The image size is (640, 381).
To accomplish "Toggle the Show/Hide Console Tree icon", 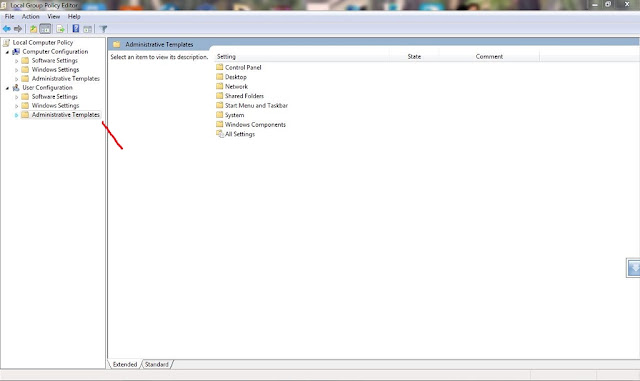I will pyautogui.click(x=45, y=29).
